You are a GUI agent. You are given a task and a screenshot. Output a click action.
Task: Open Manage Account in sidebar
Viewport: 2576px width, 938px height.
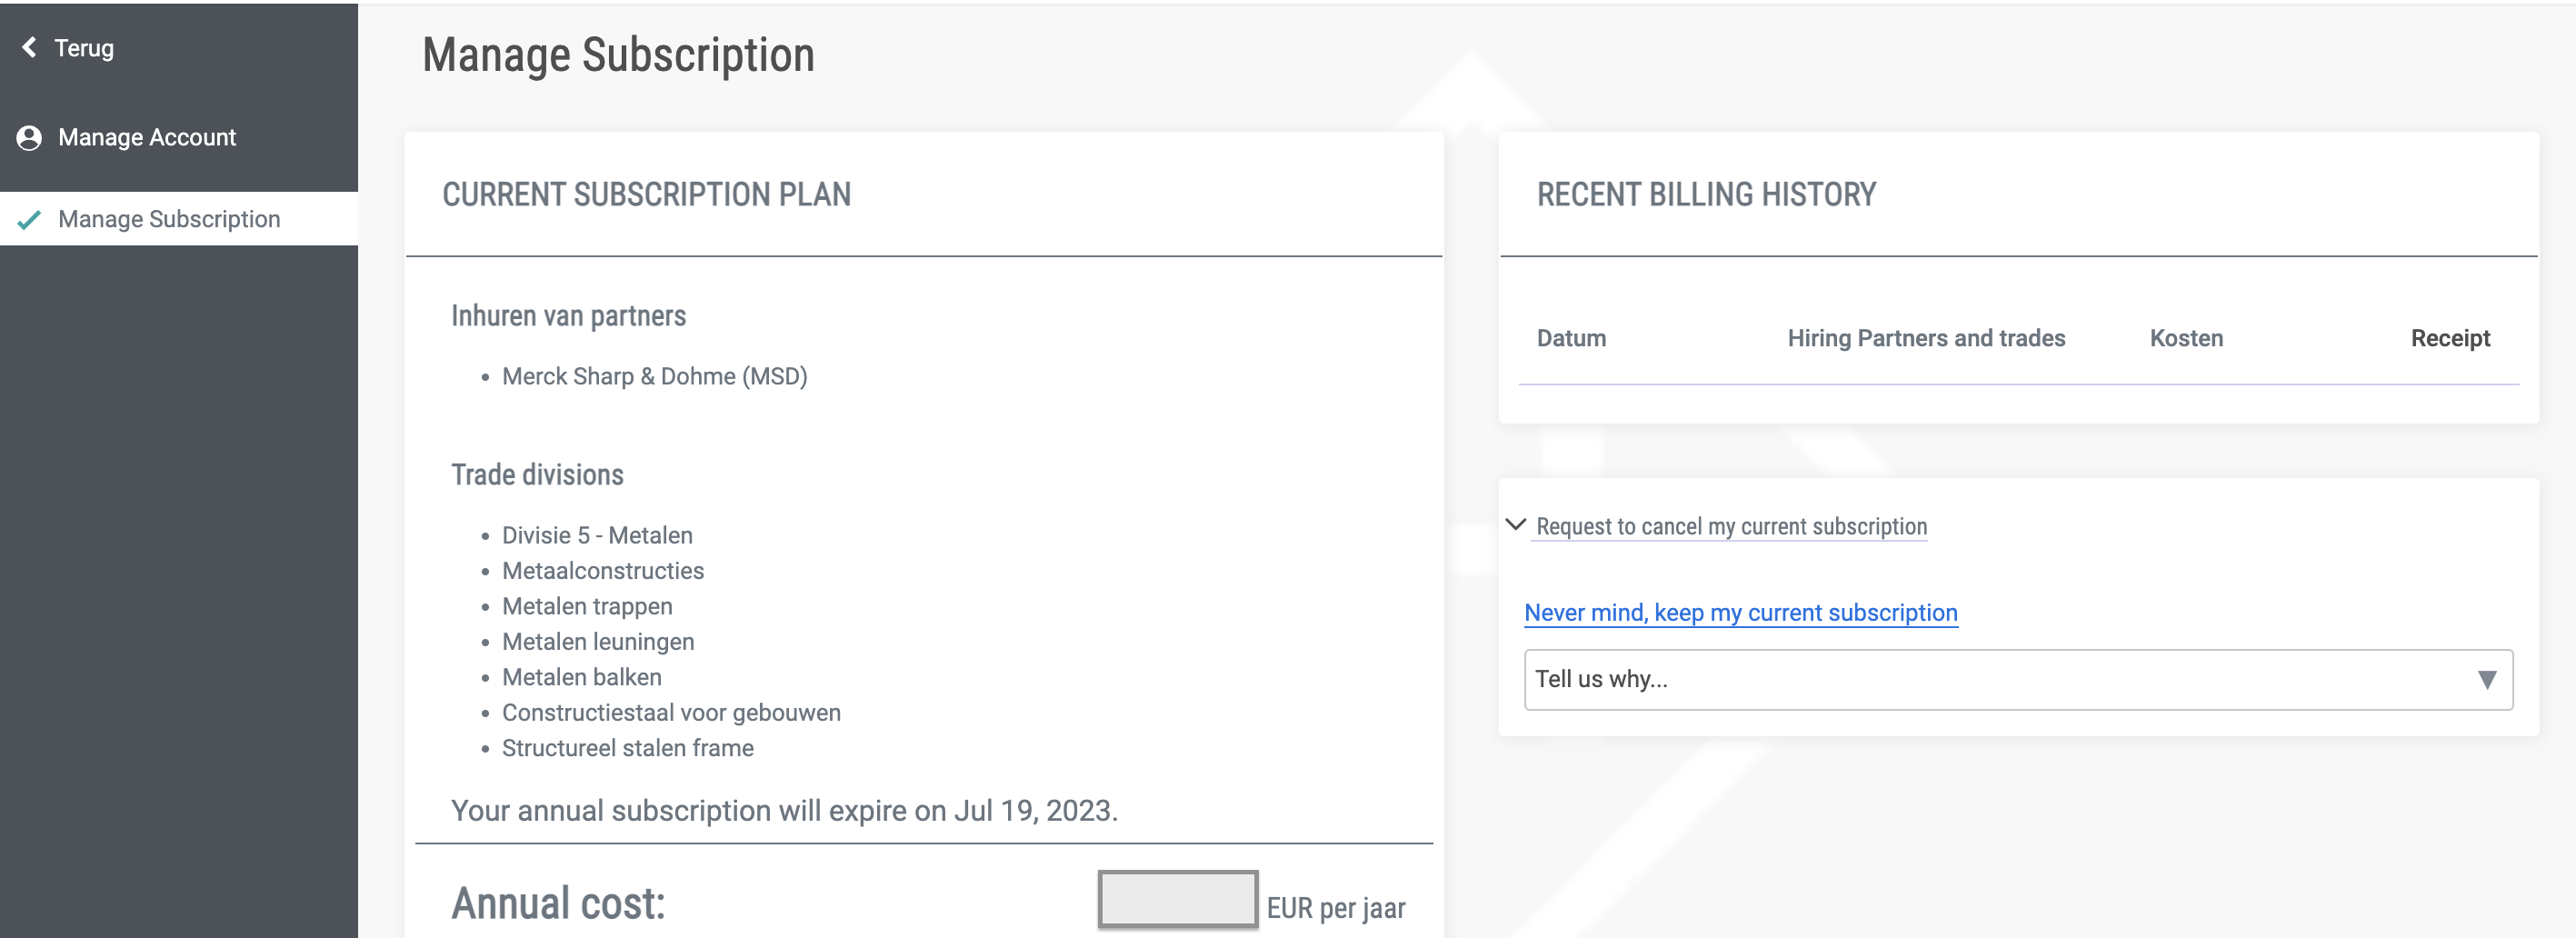pyautogui.click(x=147, y=138)
